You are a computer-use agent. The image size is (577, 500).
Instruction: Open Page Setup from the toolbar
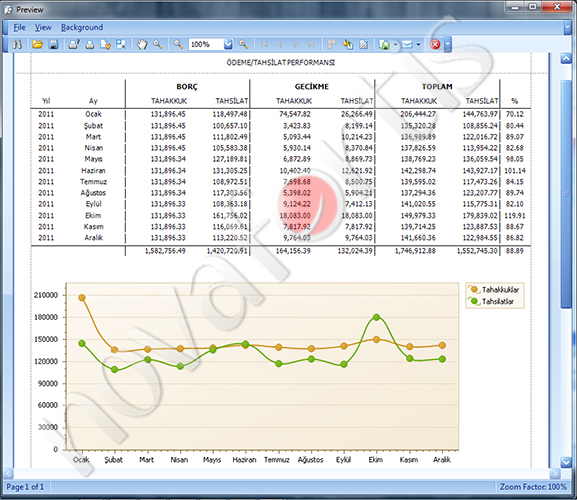106,45
